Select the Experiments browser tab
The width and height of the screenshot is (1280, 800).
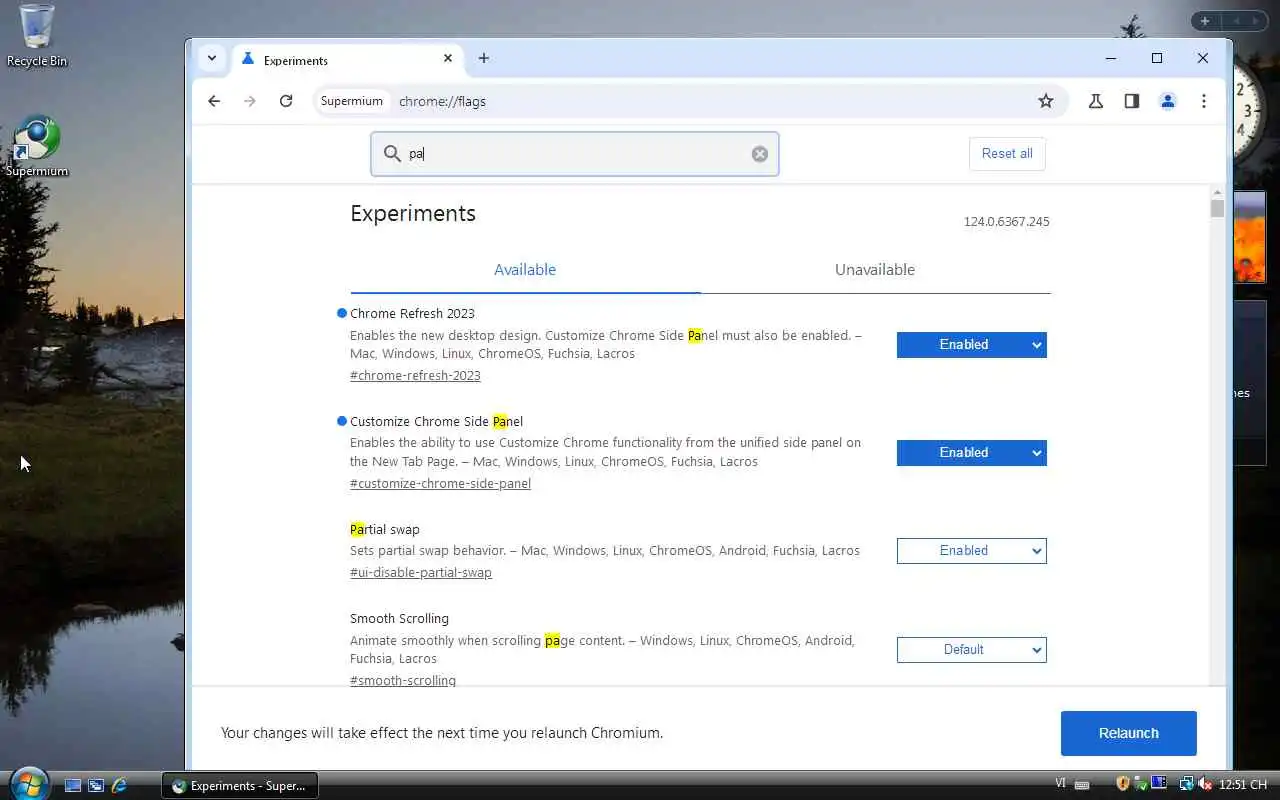pyautogui.click(x=346, y=60)
